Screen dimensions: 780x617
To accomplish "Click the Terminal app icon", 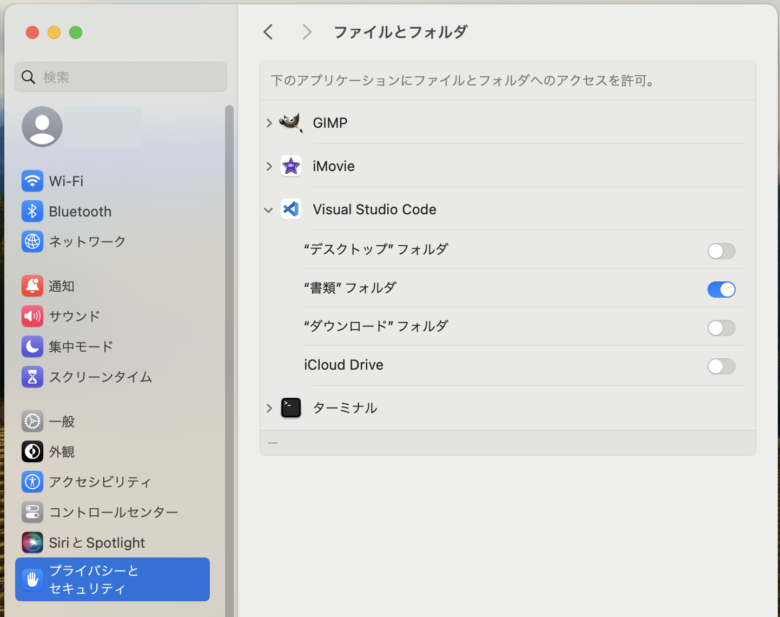I will pos(291,408).
